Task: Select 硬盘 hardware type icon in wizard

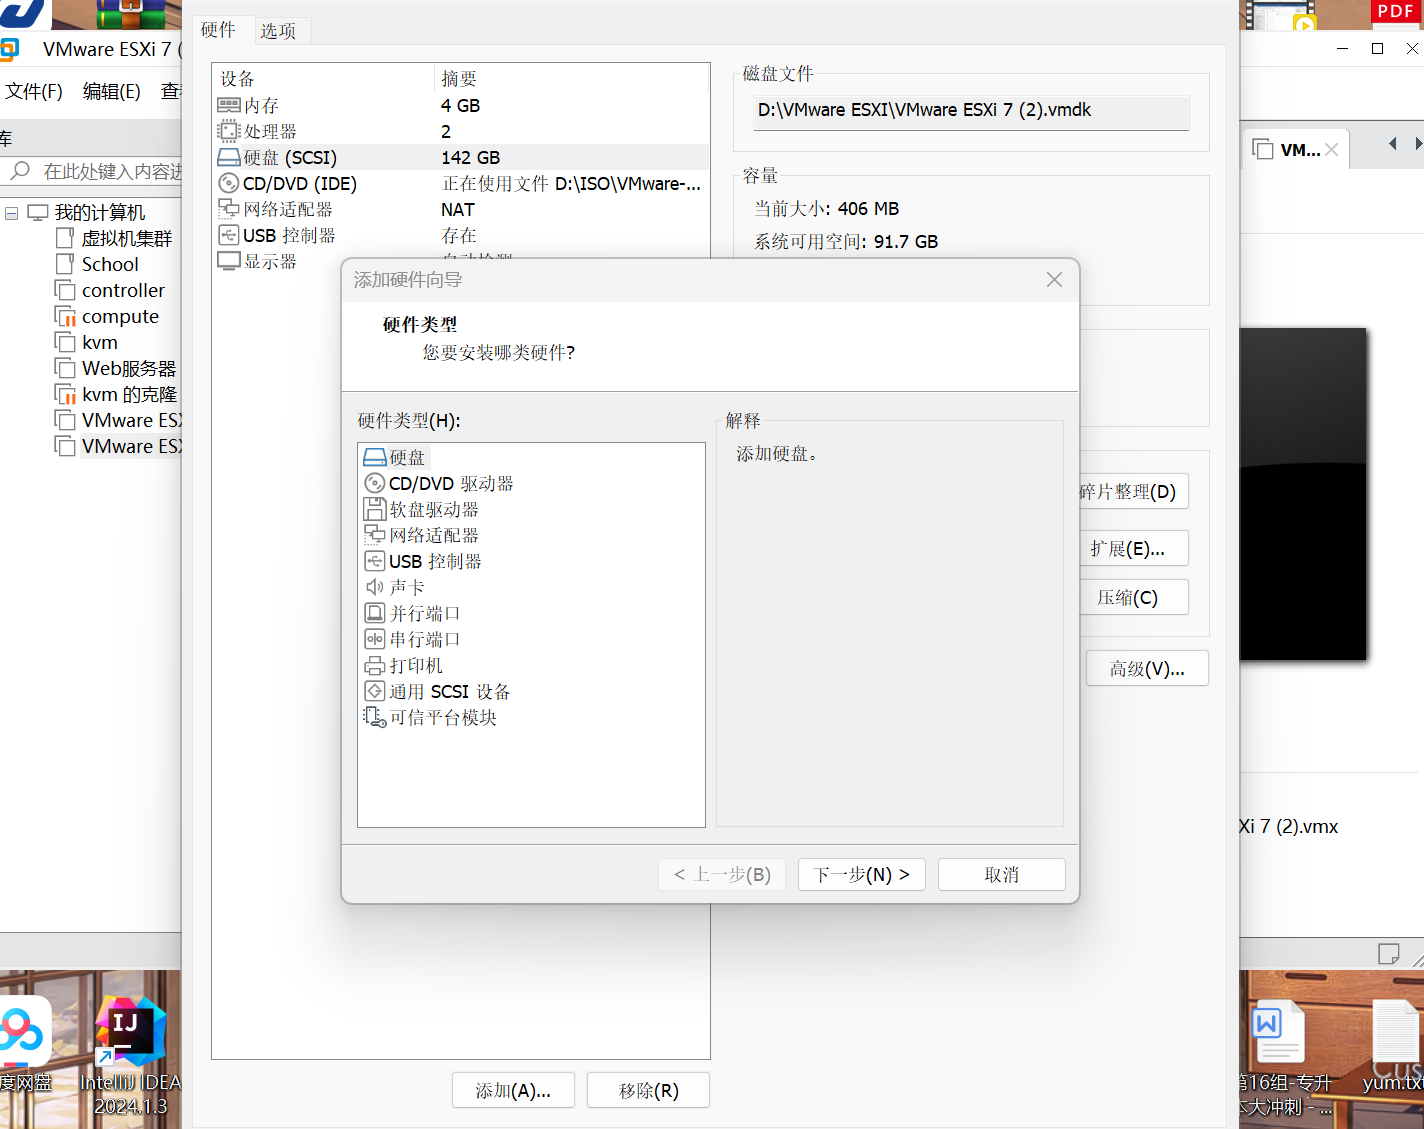Action: coord(375,457)
